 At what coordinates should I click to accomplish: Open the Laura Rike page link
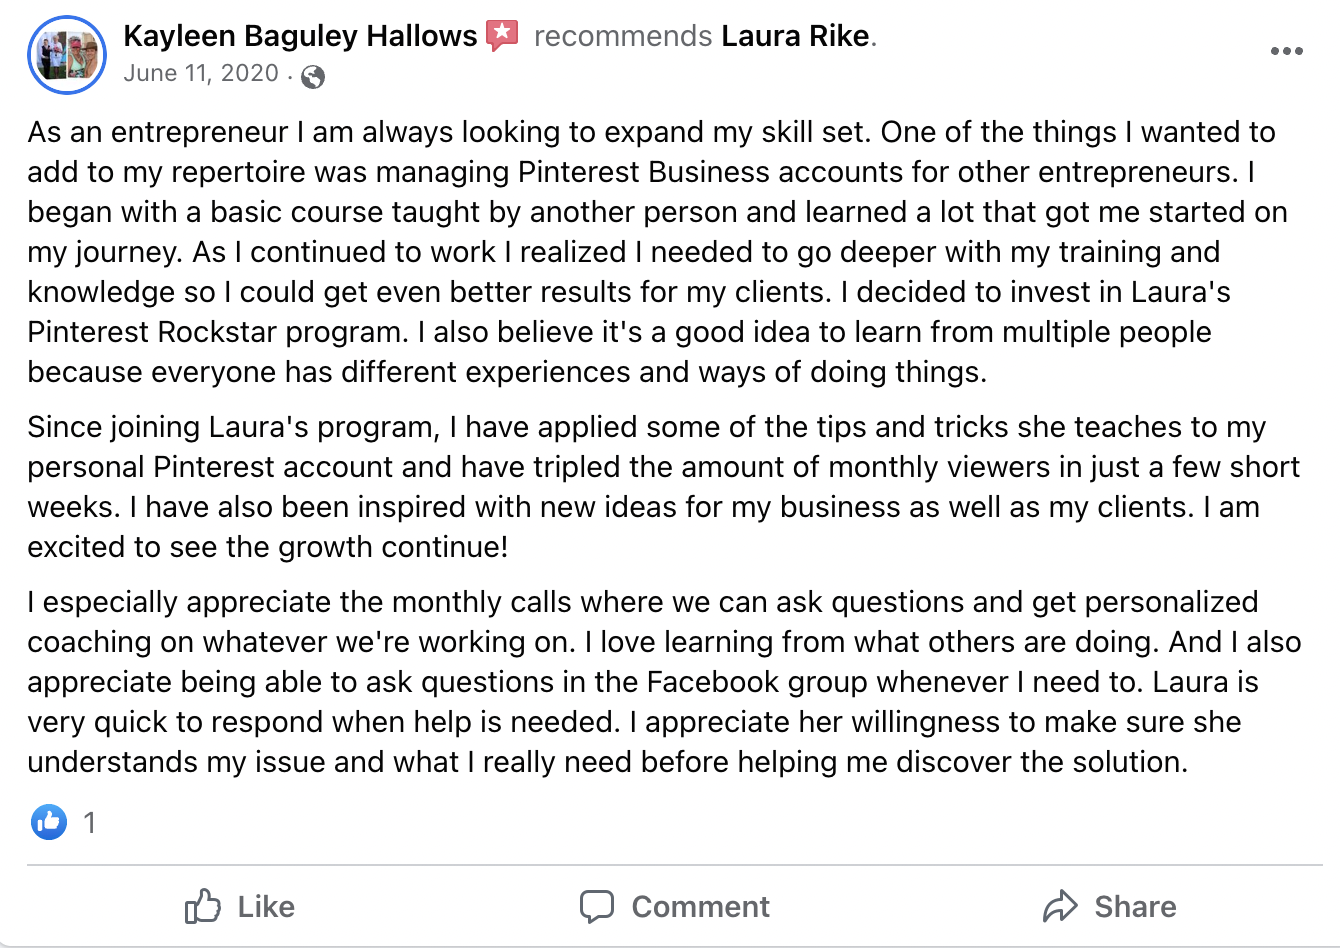795,36
